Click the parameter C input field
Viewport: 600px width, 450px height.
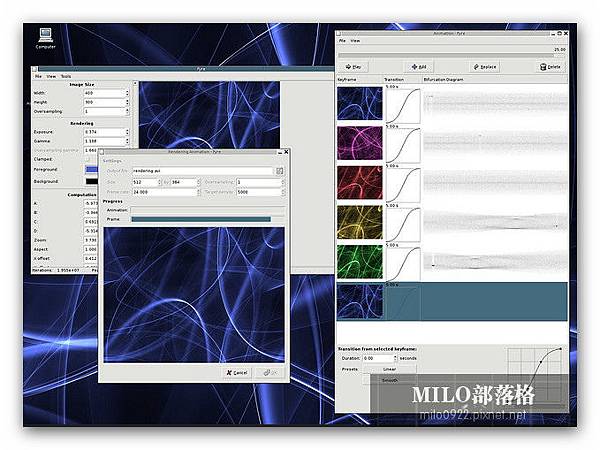point(91,222)
